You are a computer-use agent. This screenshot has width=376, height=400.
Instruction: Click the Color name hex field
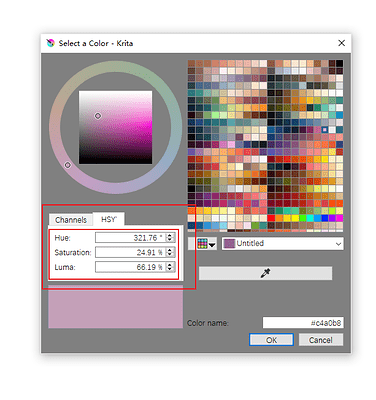coord(303,323)
